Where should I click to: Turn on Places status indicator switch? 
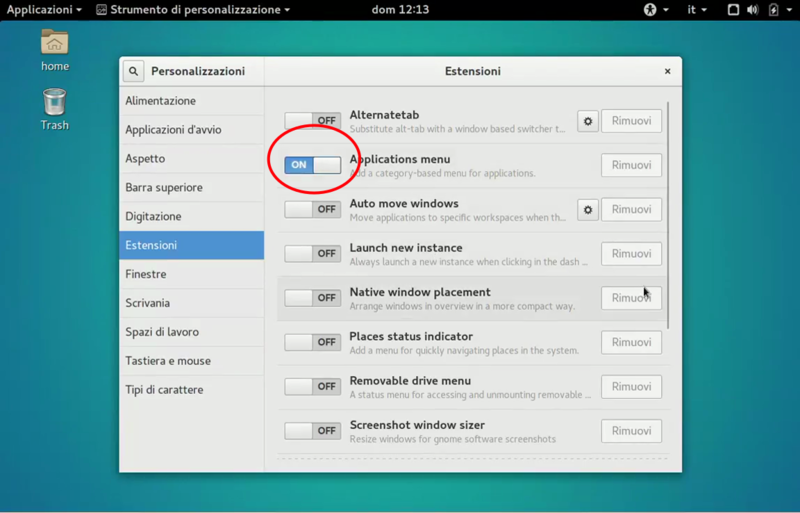pyautogui.click(x=312, y=342)
